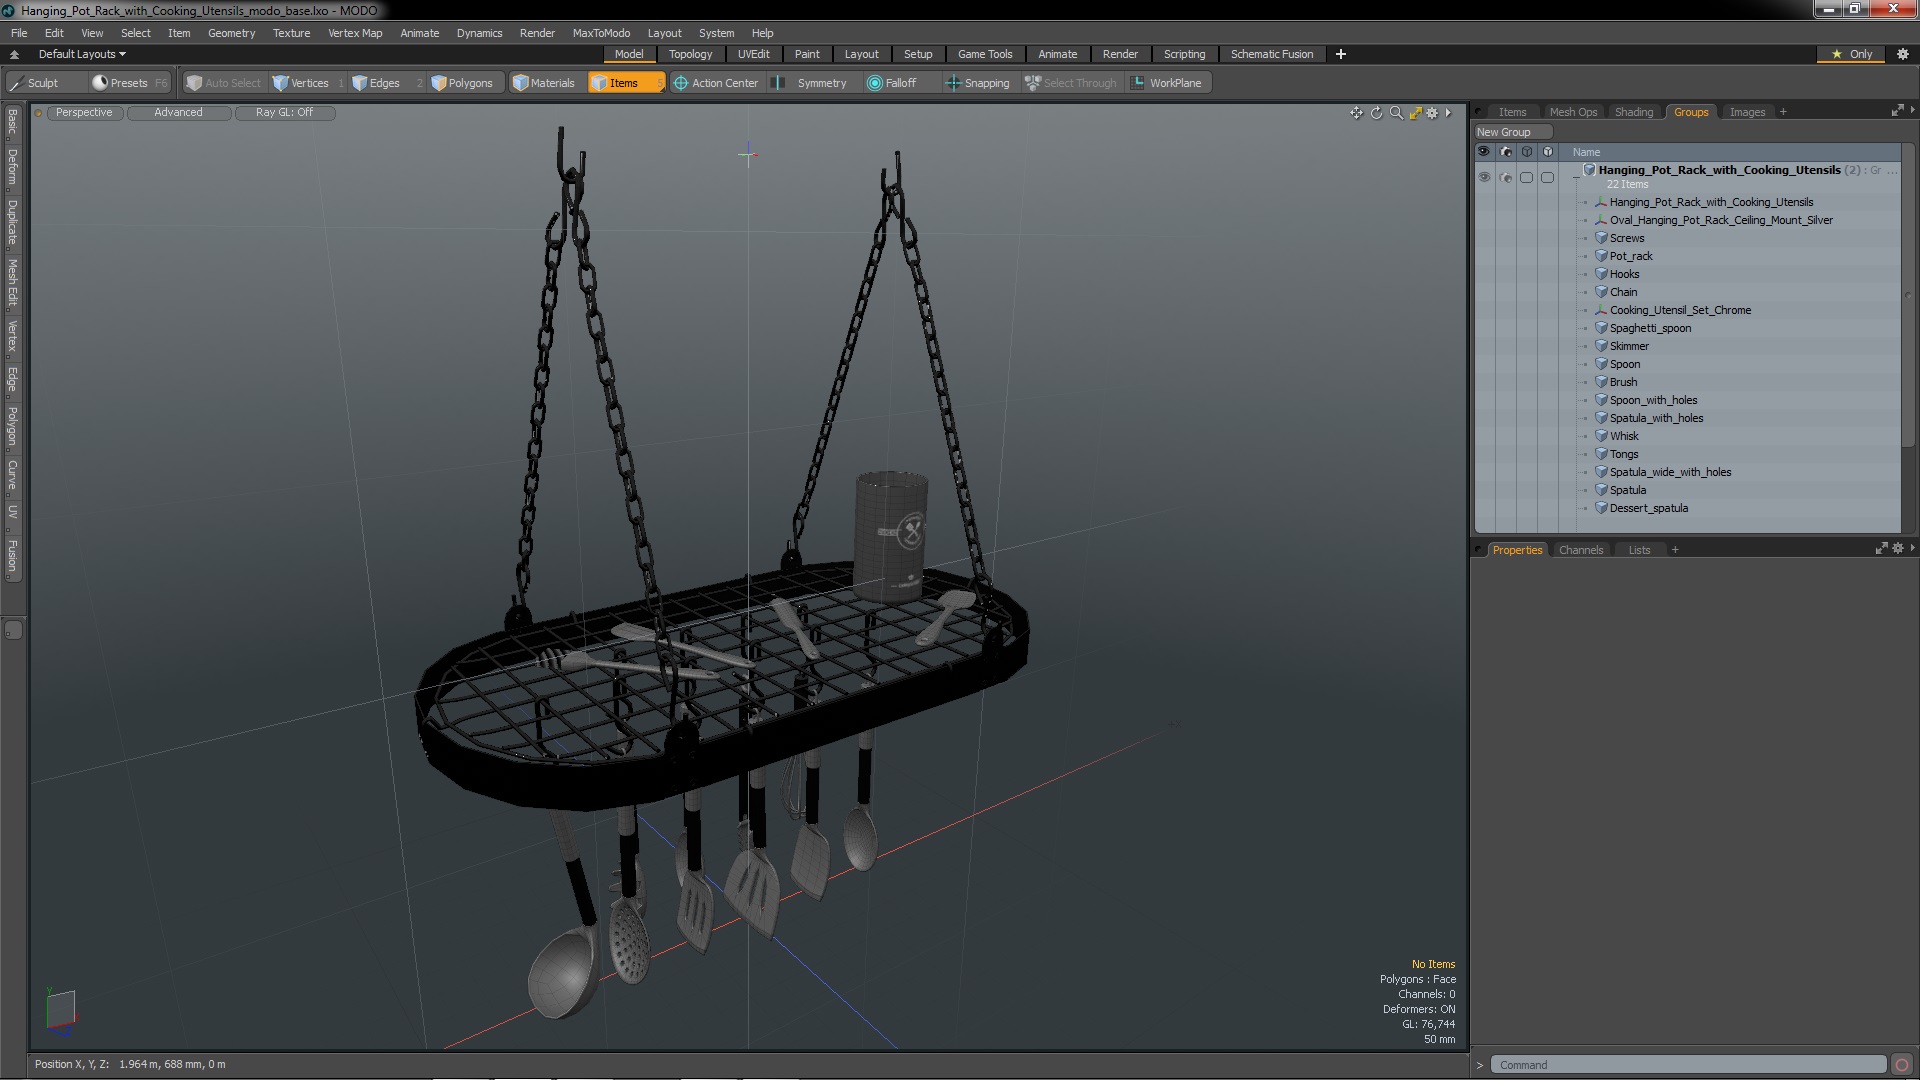Toggle visibility of Spoon layer
Image resolution: width=1920 pixels, height=1080 pixels.
[1484, 364]
